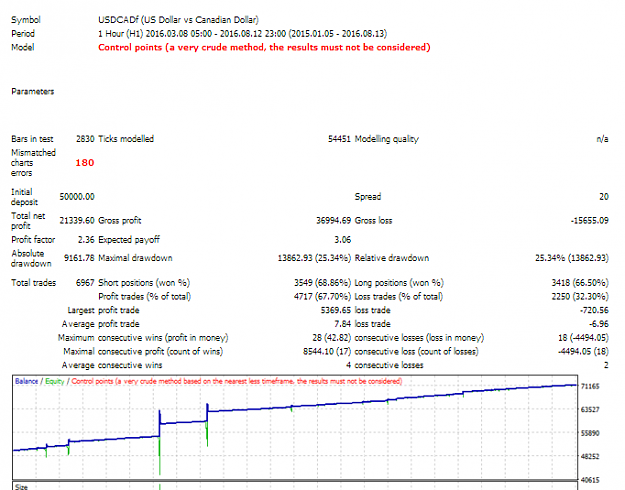Screen dimensions: 625x490
Task: Click the chart axis label 48252
Action: point(590,457)
